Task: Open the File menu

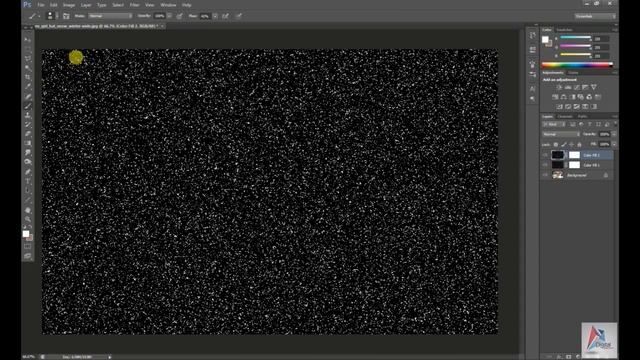Action: tap(41, 5)
